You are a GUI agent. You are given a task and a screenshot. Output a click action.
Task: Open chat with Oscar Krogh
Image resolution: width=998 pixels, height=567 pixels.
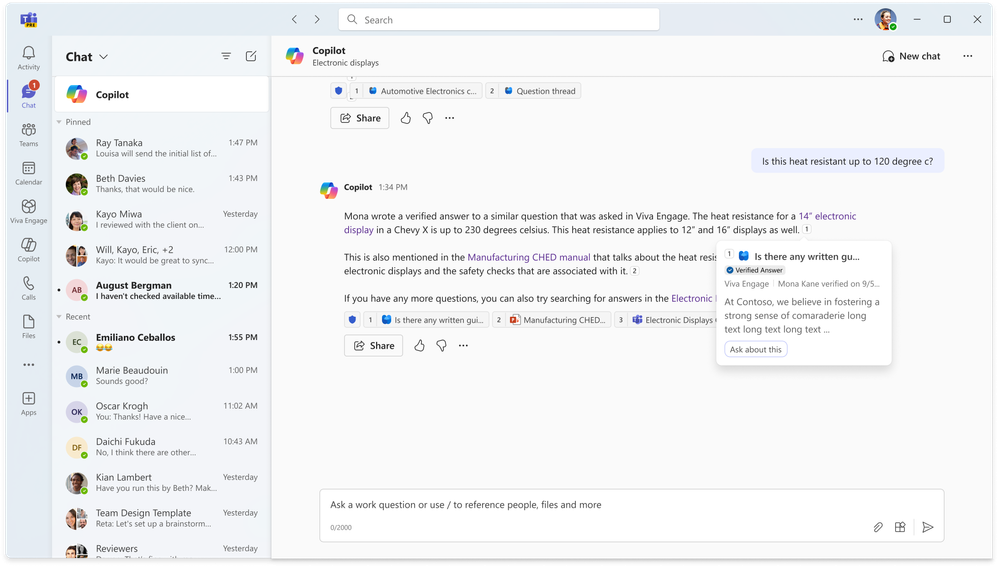pyautogui.click(x=162, y=411)
